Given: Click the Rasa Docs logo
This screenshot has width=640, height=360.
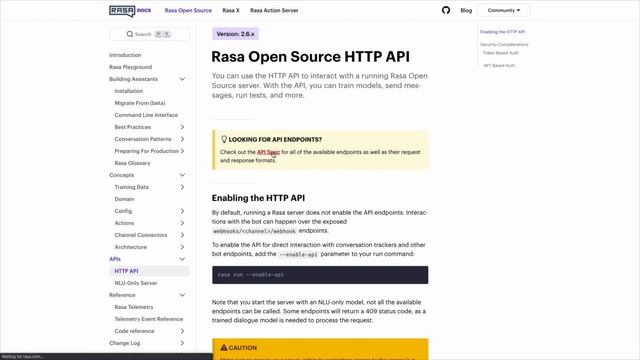Looking at the screenshot, I should pos(130,11).
